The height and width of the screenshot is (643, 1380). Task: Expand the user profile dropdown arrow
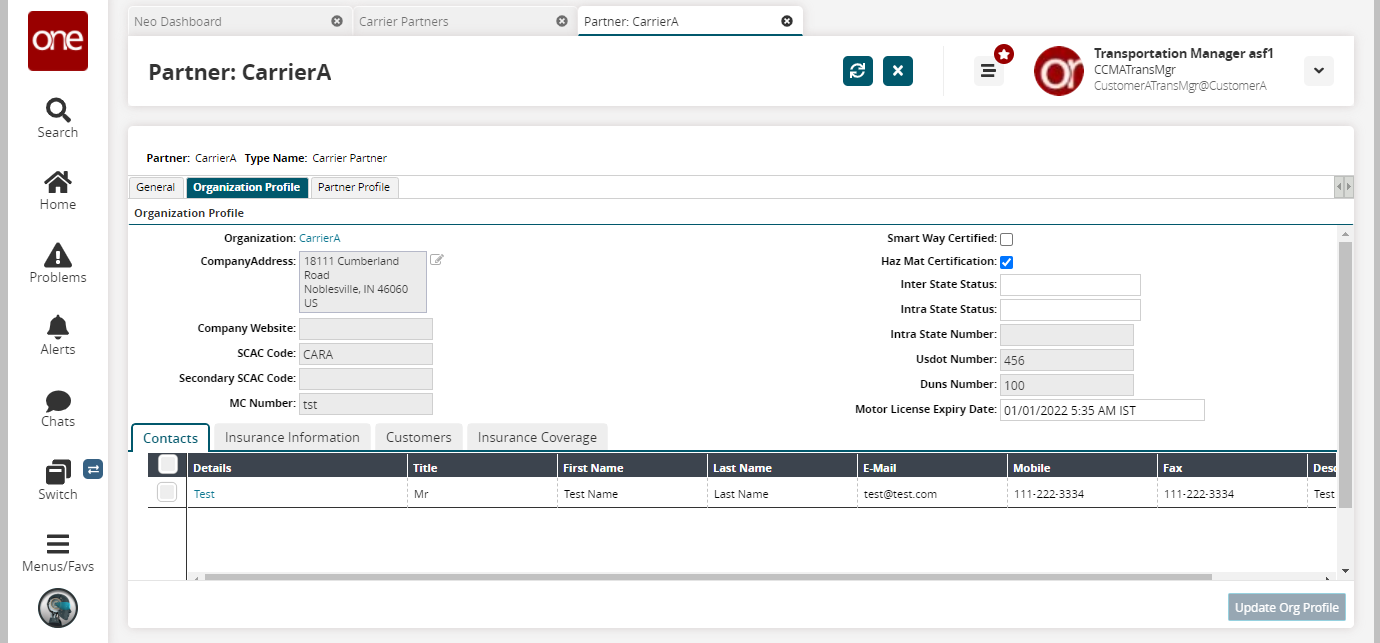tap(1318, 71)
